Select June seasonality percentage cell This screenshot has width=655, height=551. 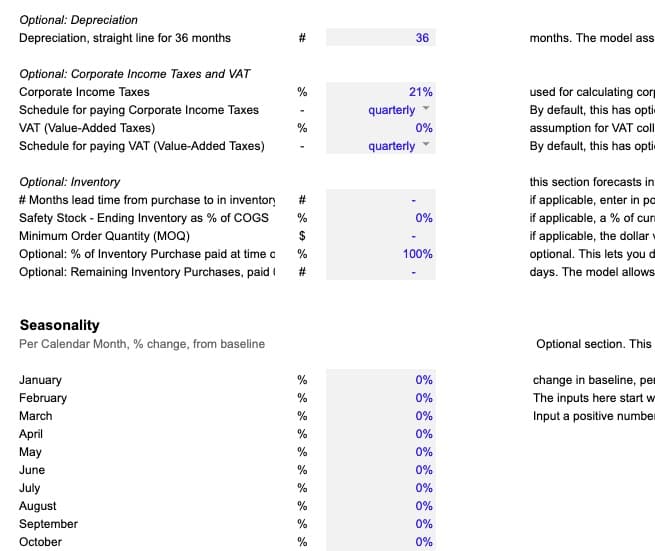point(381,470)
